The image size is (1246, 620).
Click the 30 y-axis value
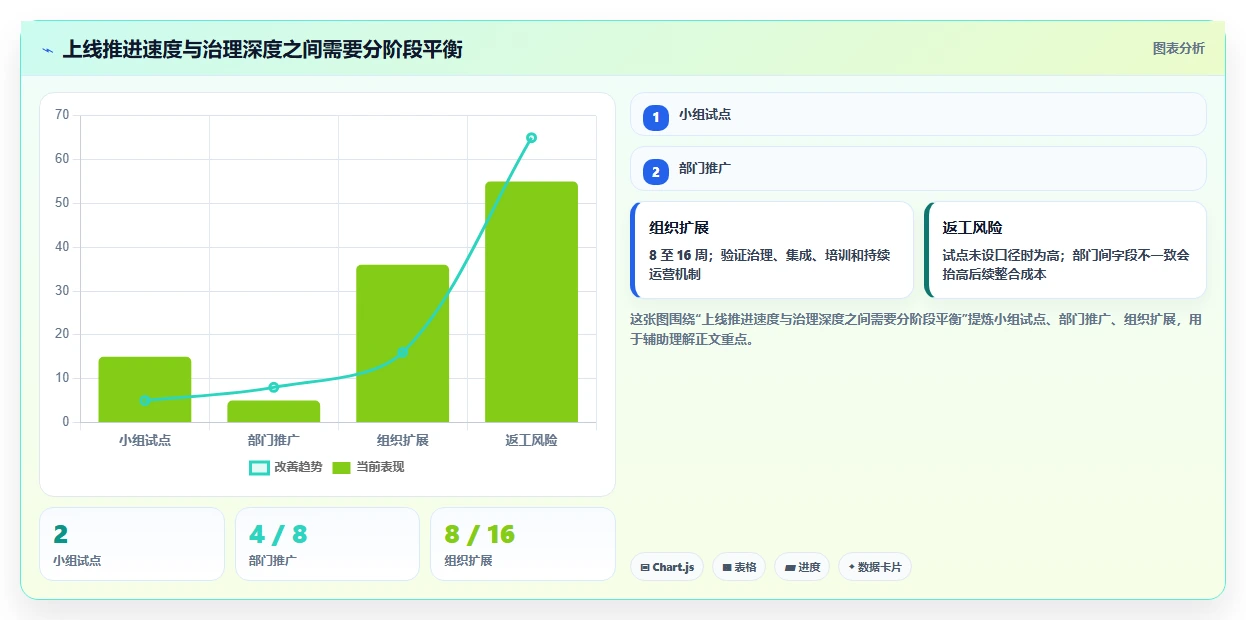(62, 291)
